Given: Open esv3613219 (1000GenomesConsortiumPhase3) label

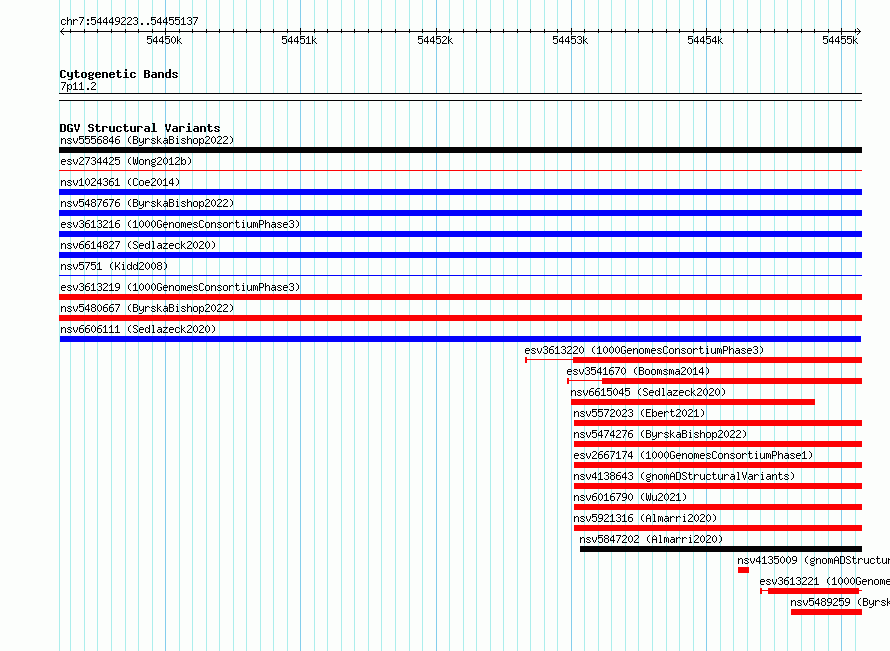Looking at the screenshot, I should [180, 287].
